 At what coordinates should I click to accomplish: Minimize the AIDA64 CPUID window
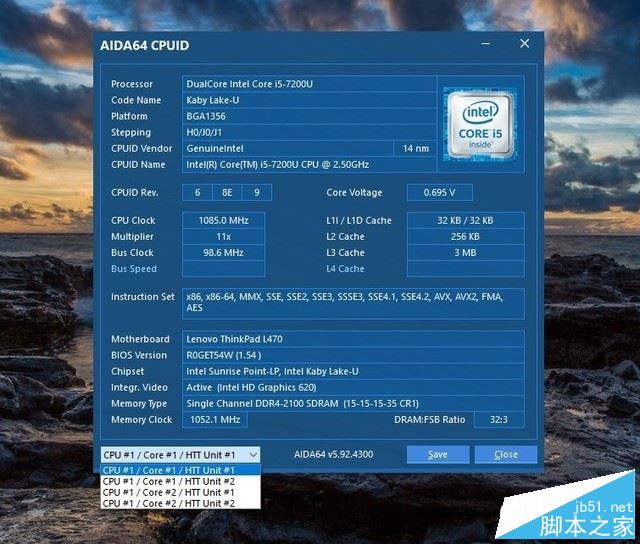coord(486,43)
